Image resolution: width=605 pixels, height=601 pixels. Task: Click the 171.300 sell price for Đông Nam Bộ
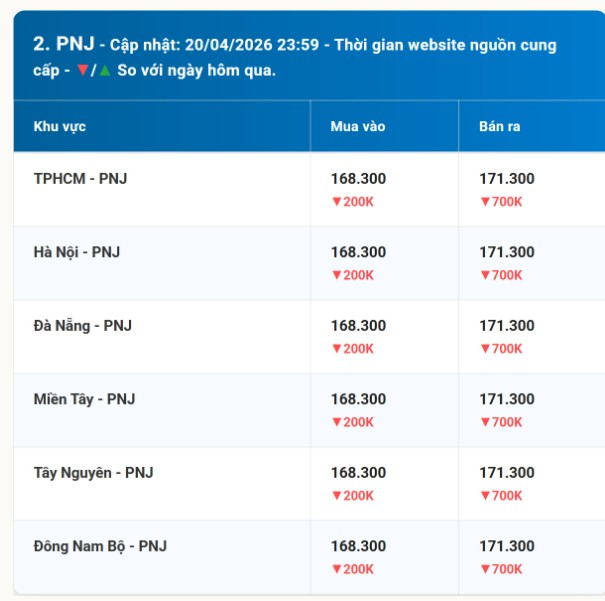(x=507, y=546)
